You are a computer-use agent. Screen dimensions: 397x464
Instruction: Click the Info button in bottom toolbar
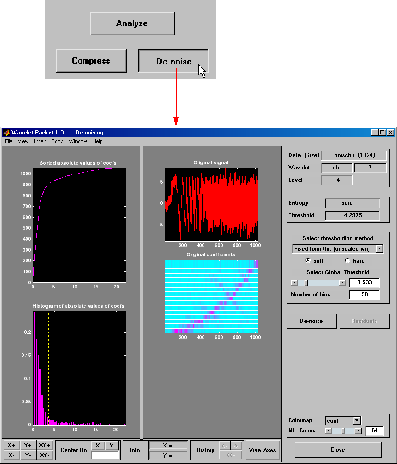[x=135, y=450]
